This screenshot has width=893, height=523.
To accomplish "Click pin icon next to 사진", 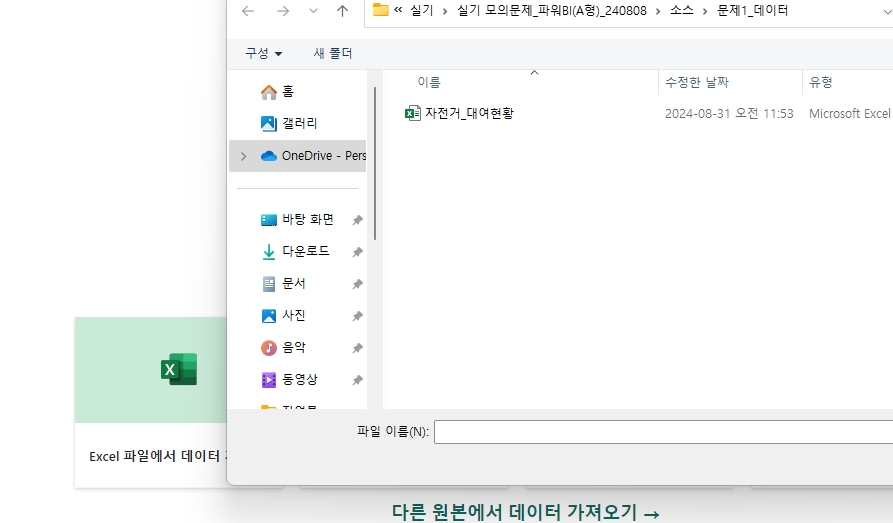I will [x=358, y=316].
